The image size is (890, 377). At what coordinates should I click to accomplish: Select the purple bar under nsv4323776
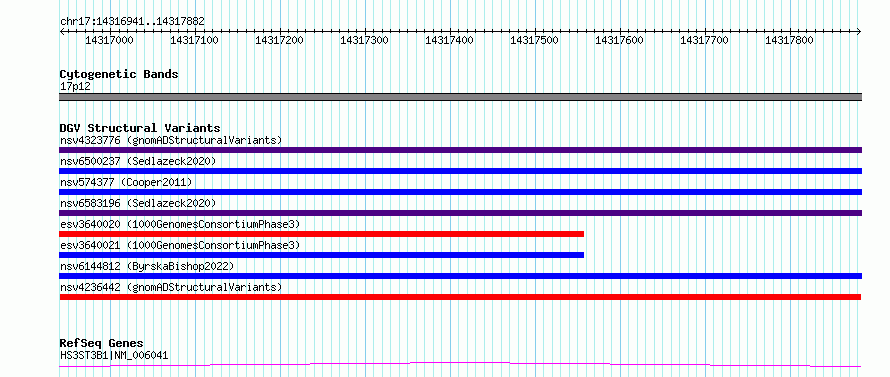[x=460, y=150]
